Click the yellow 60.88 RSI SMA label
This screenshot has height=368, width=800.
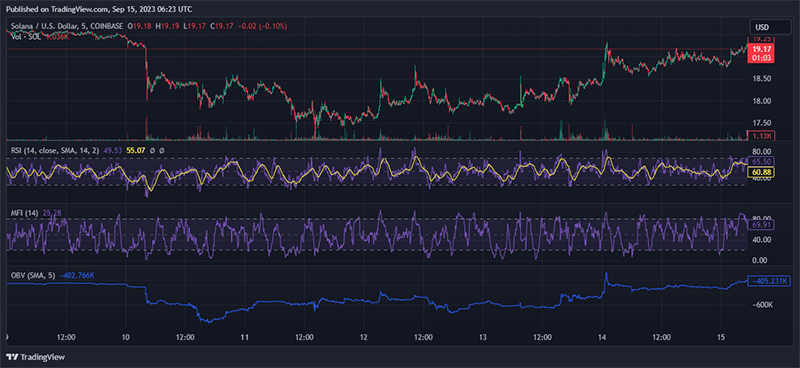tap(761, 173)
